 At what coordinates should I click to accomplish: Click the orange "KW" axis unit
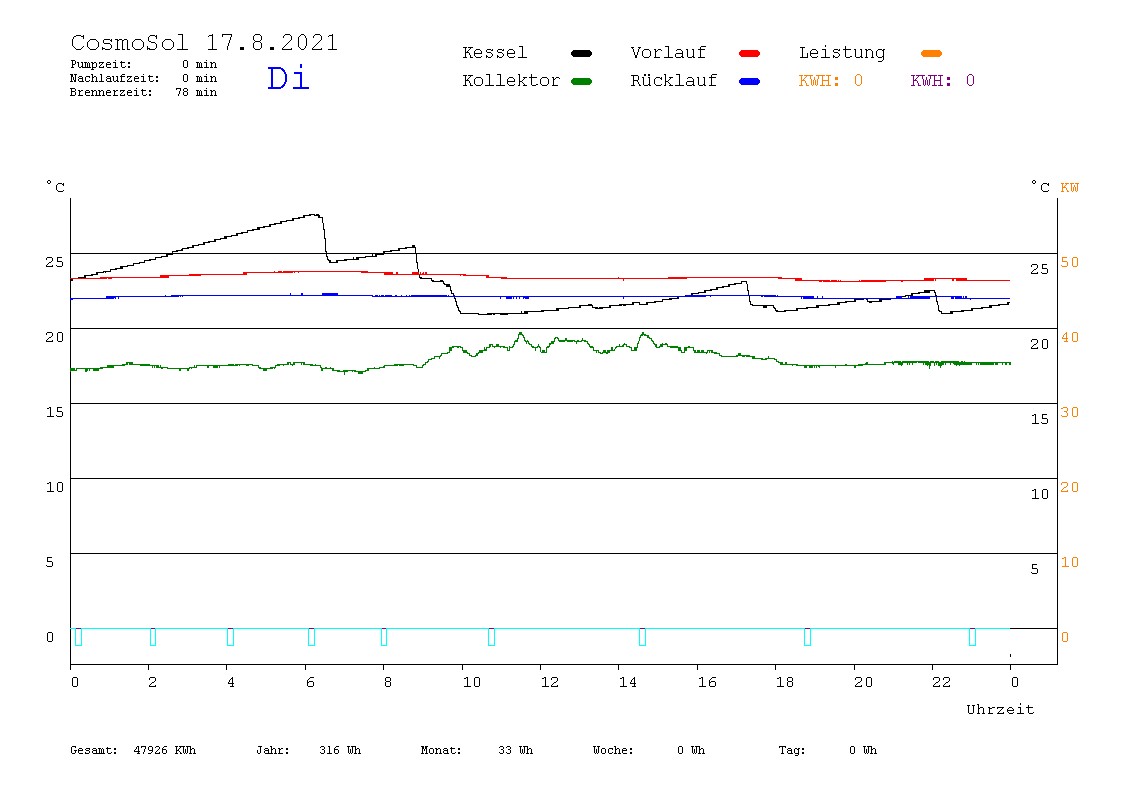[x=1070, y=187]
